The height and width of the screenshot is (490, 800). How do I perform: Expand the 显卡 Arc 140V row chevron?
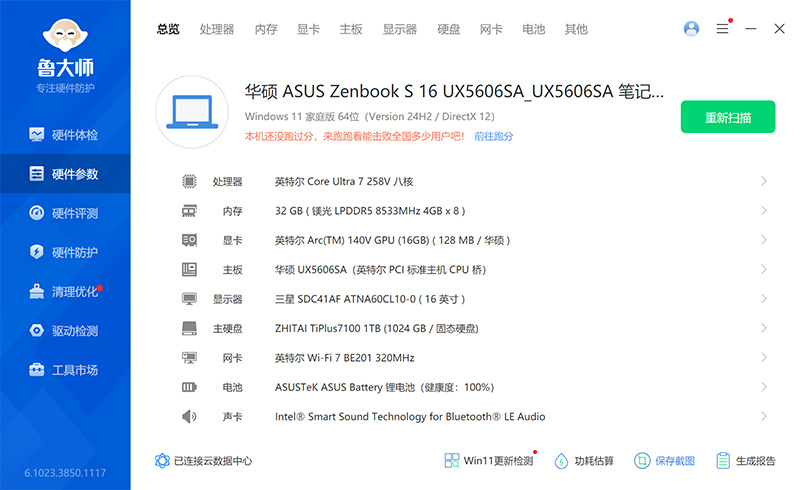[x=764, y=240]
